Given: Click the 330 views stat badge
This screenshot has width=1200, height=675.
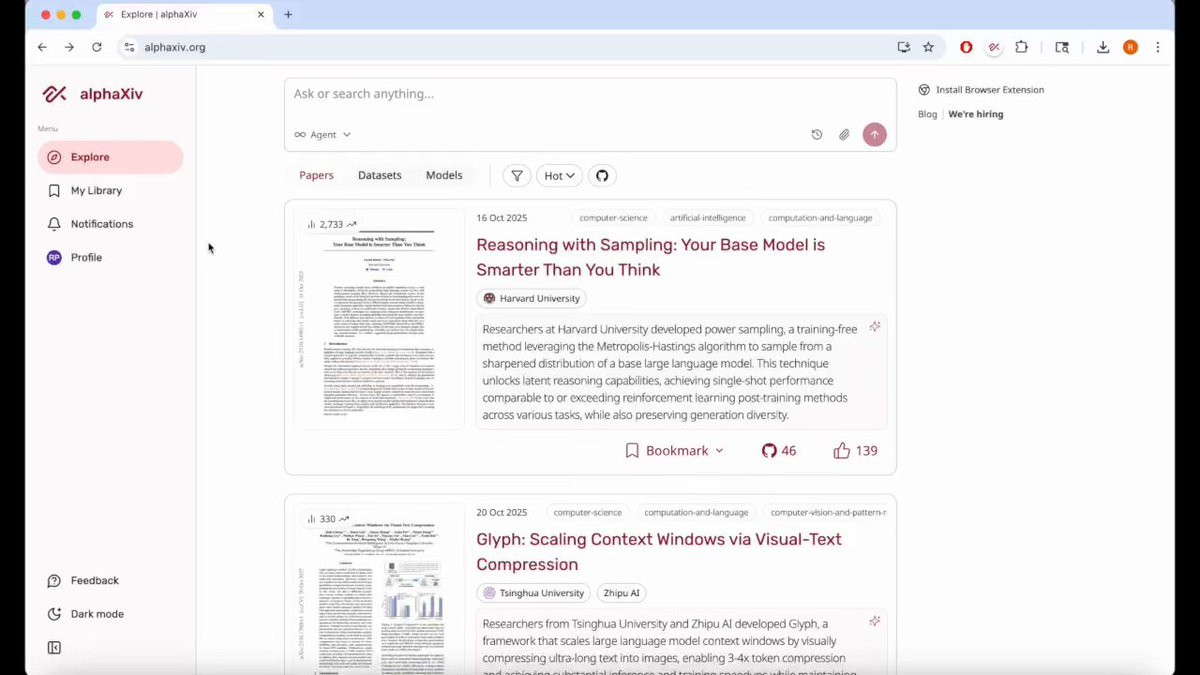Looking at the screenshot, I should (x=328, y=519).
